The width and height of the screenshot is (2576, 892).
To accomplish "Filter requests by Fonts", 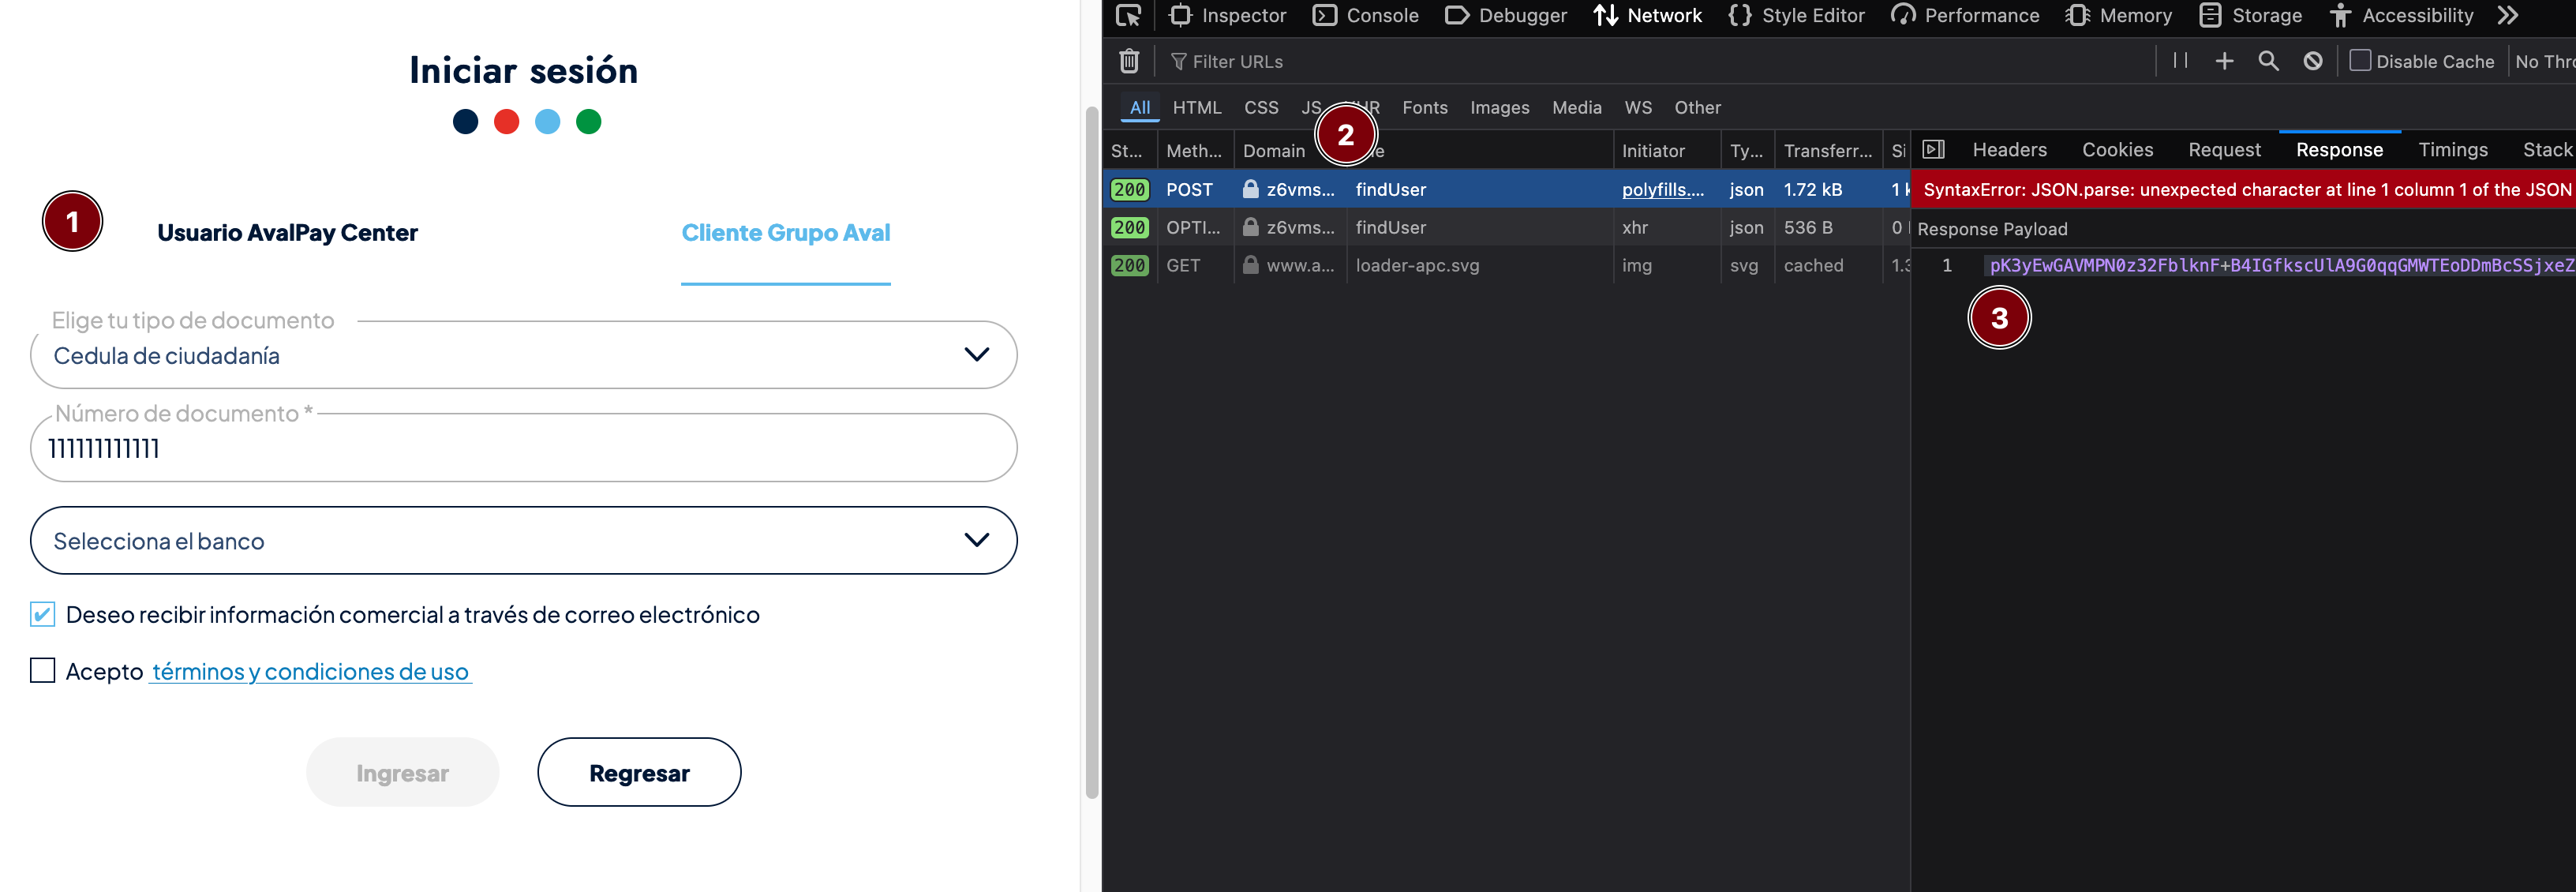I will tap(1424, 107).
